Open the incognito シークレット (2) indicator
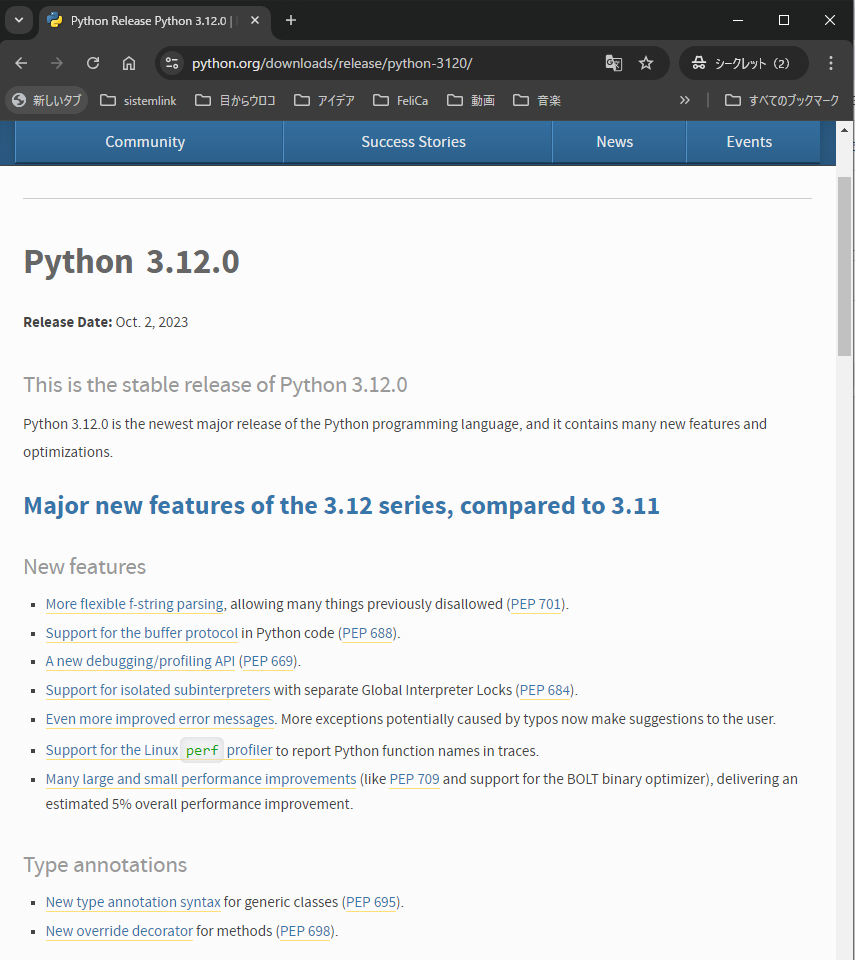The width and height of the screenshot is (855, 960). click(x=743, y=63)
